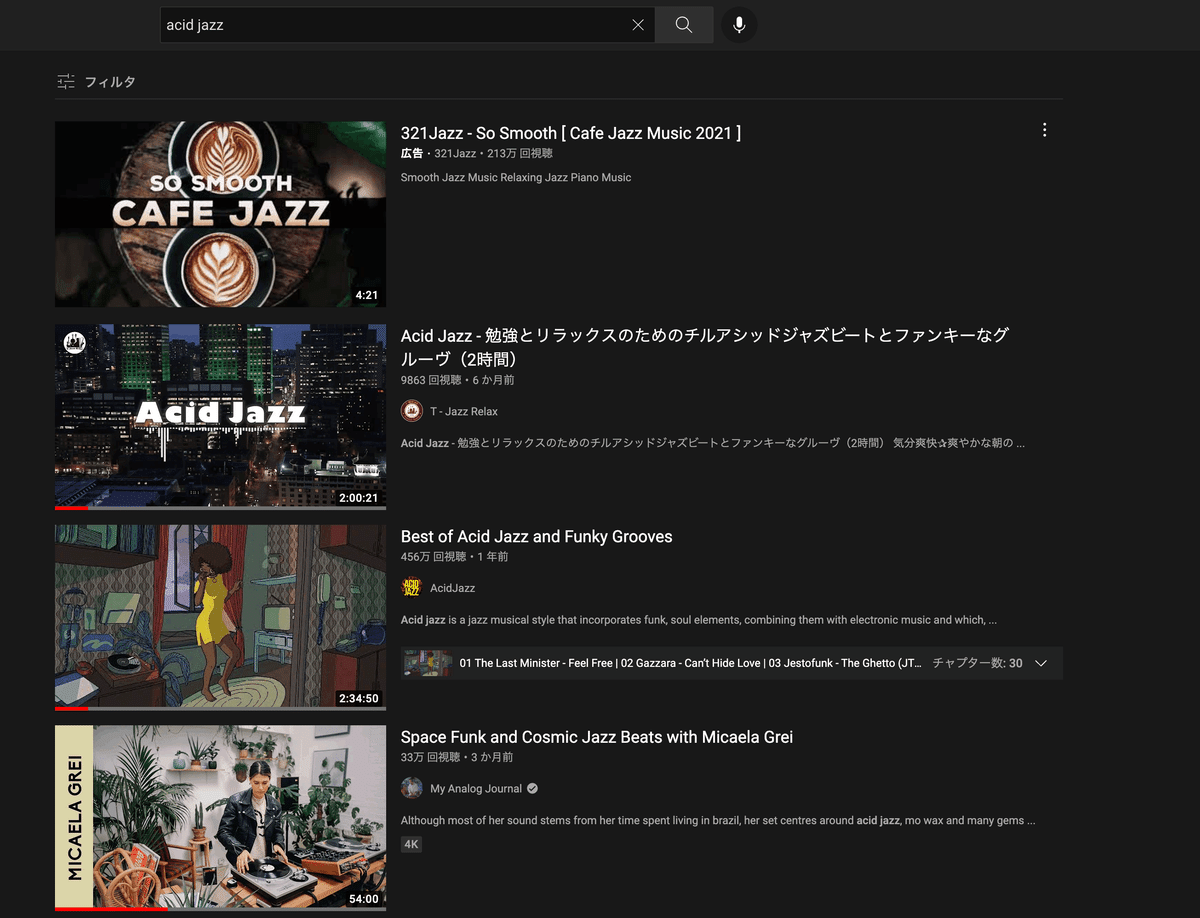
Task: Open title '321Jazz - So Smooth [ Cafe Jazz Music 2021 ]'
Action: (x=571, y=133)
